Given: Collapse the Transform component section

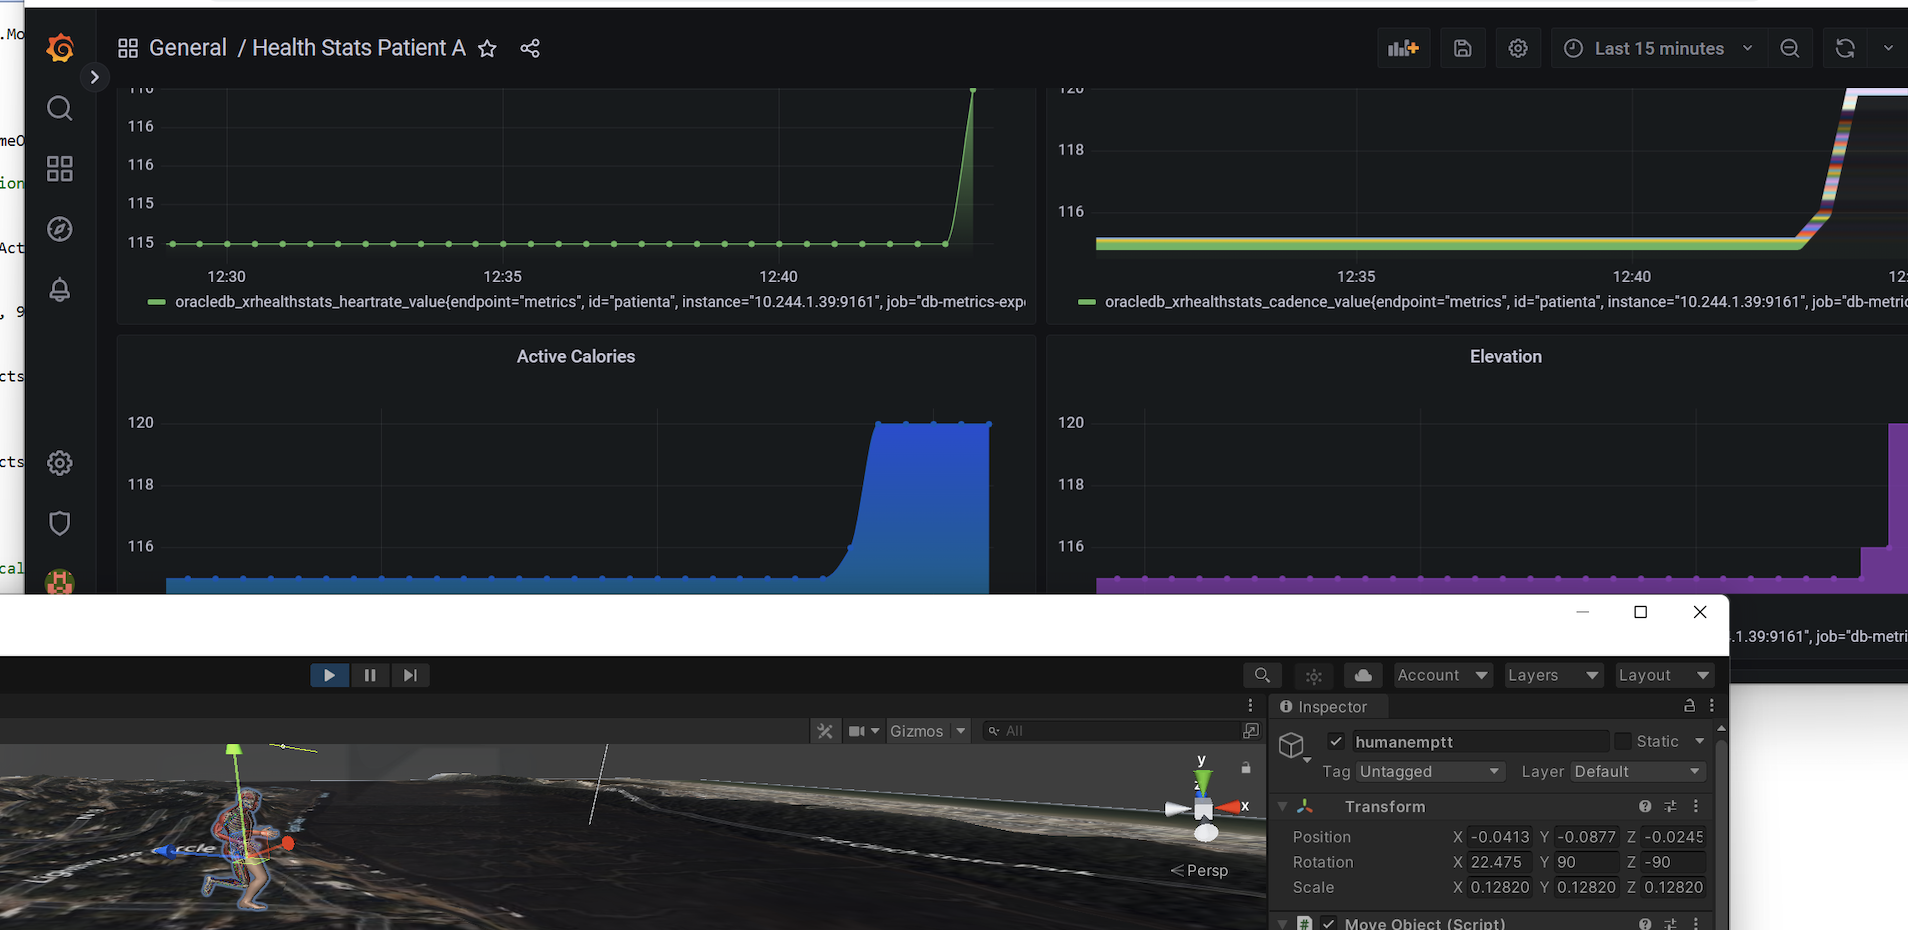Looking at the screenshot, I should pyautogui.click(x=1283, y=806).
